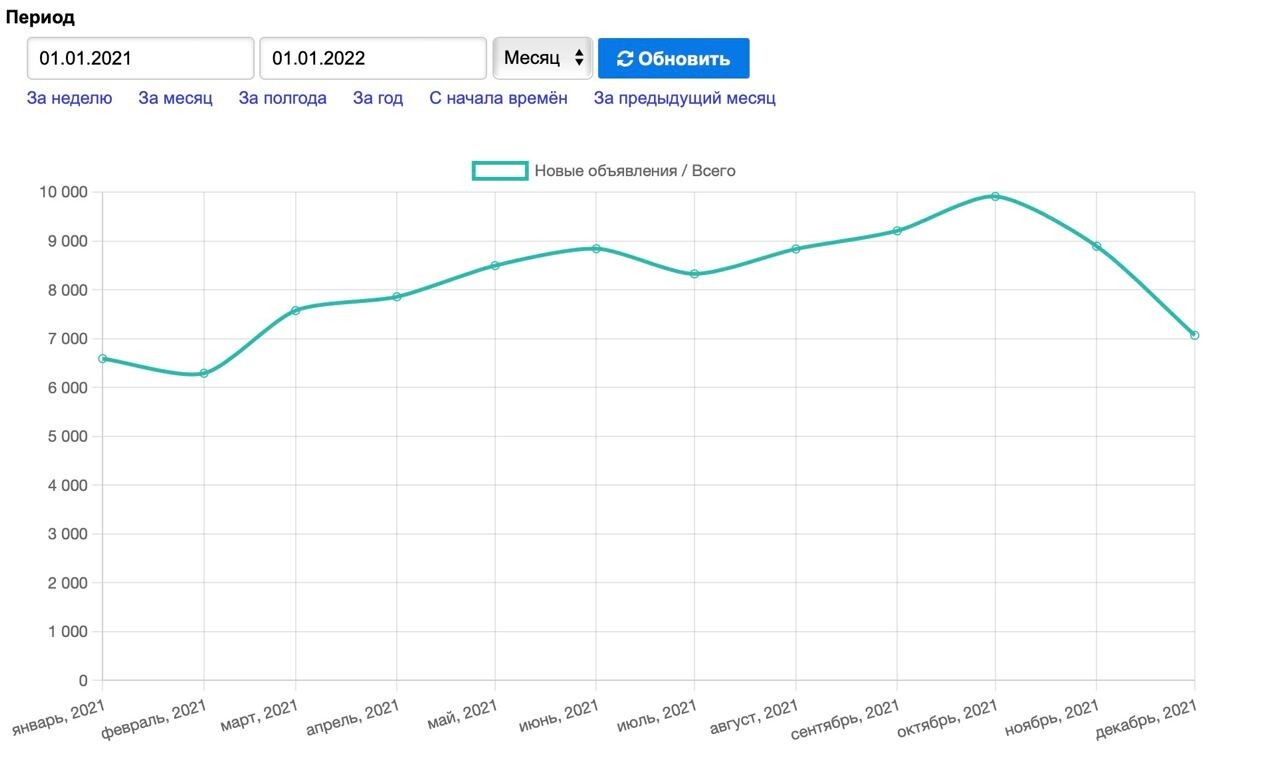1280x768 pixels.
Task: Click the 0 y-axis label
Action: tap(83, 681)
